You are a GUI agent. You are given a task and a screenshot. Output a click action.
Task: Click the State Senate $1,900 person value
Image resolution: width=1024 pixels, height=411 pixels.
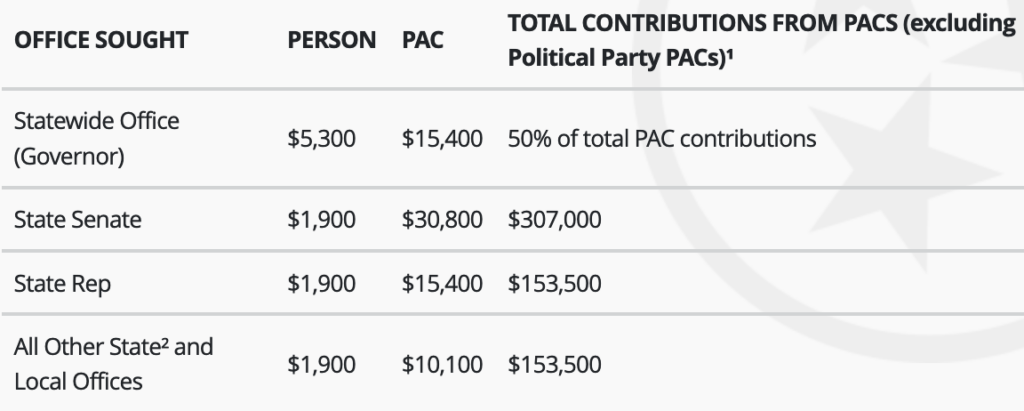(321, 220)
